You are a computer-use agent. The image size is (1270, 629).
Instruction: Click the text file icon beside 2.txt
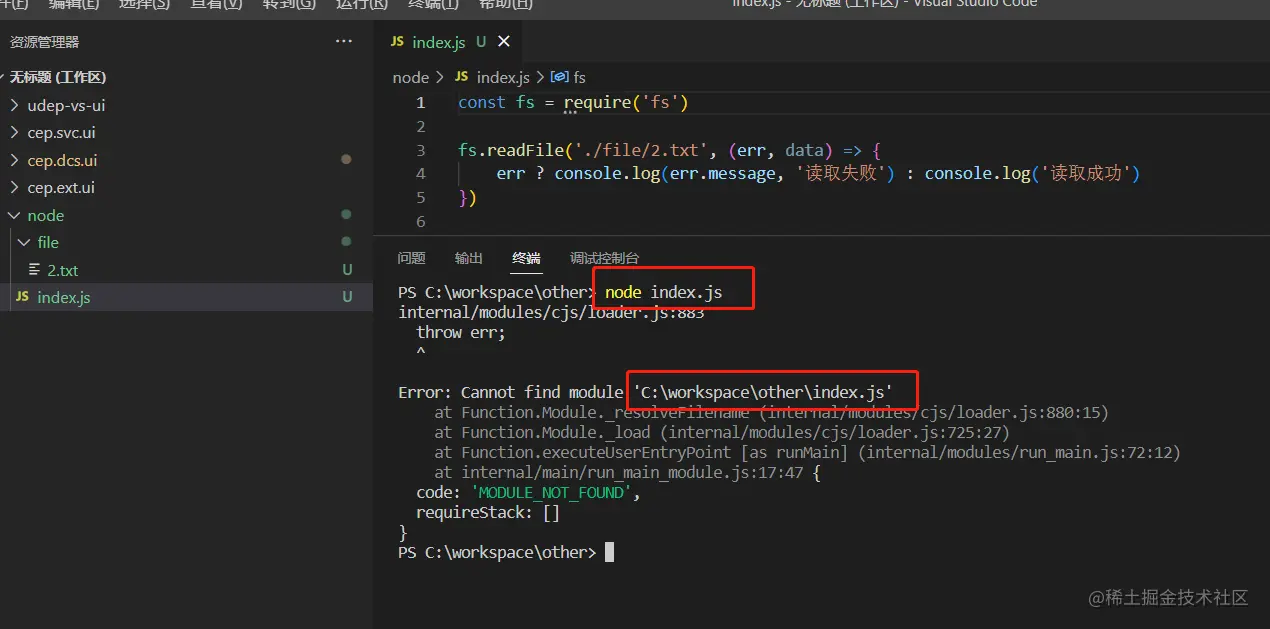click(35, 270)
